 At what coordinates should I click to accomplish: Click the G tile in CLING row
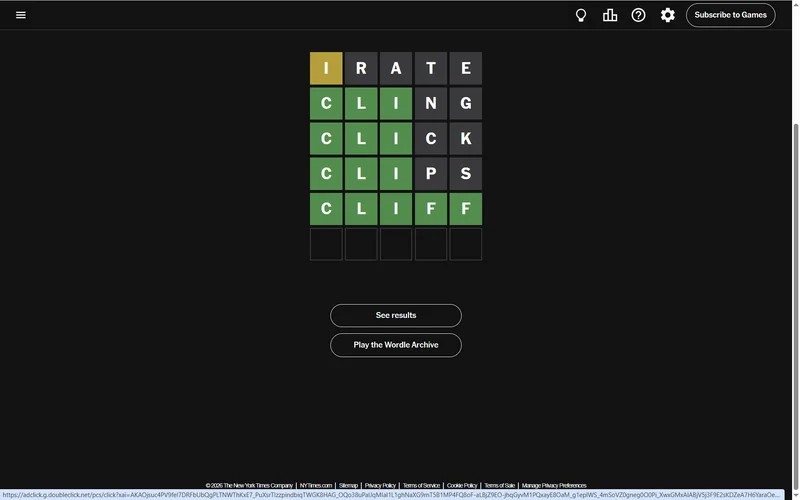click(x=466, y=104)
